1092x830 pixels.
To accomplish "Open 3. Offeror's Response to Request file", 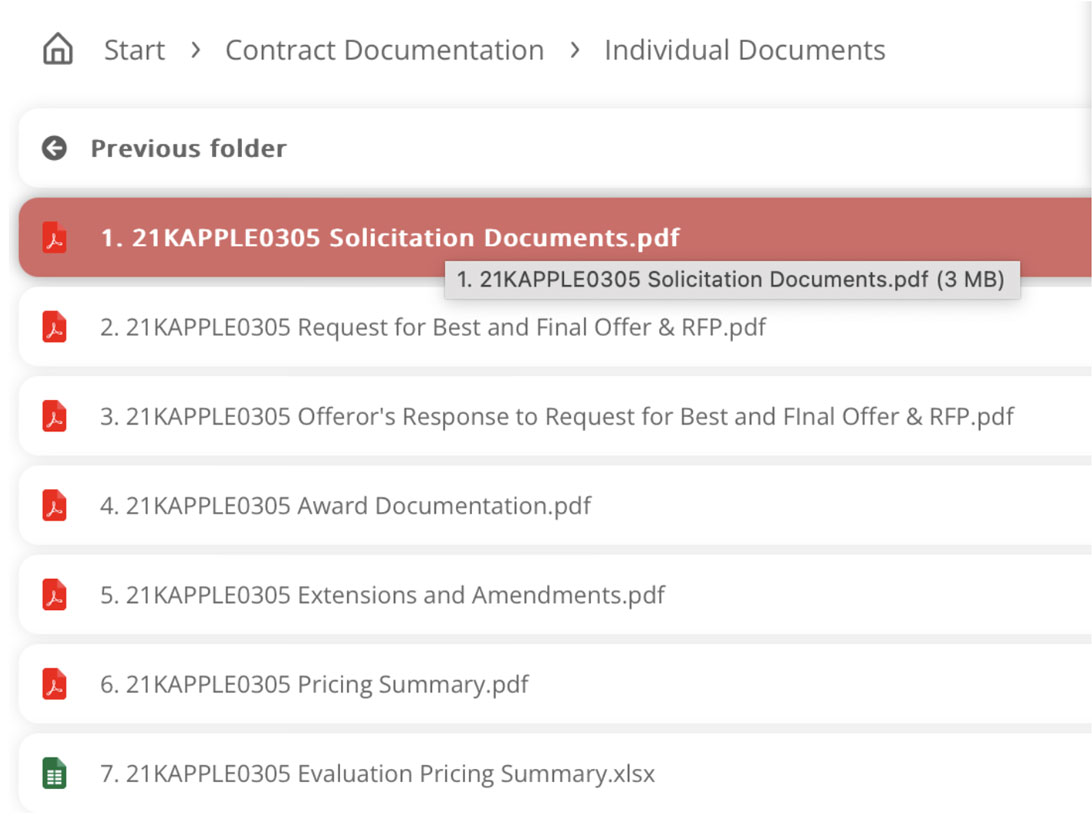I will [556, 417].
